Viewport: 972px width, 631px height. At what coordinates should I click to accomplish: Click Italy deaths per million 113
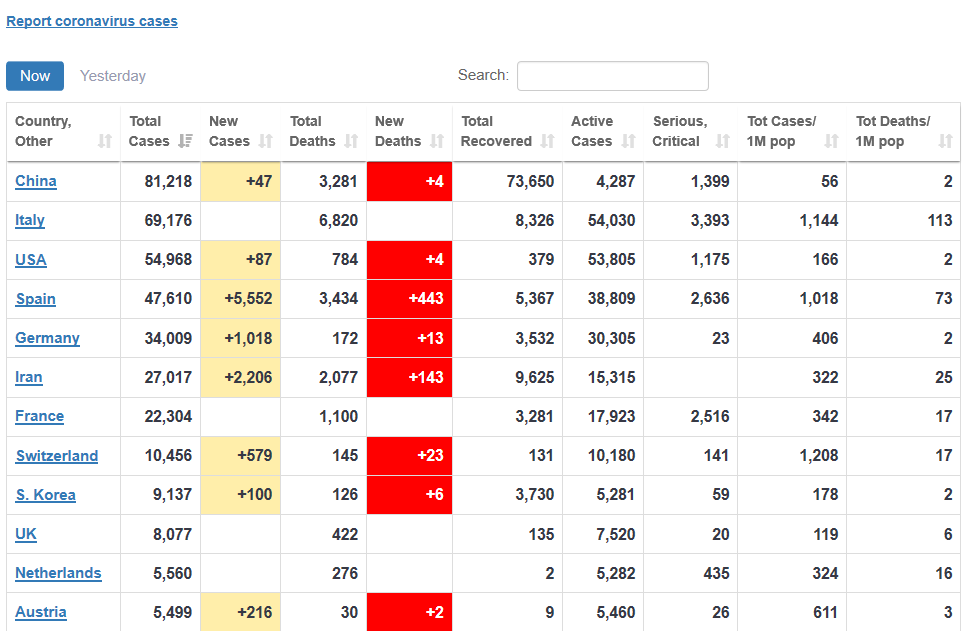940,220
